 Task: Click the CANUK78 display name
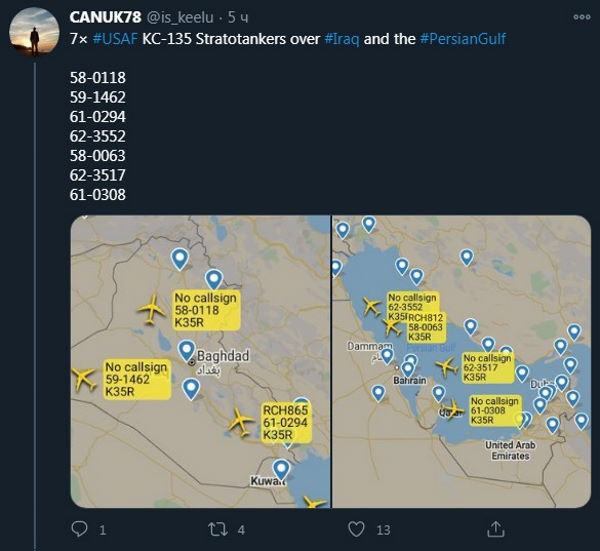tap(105, 18)
